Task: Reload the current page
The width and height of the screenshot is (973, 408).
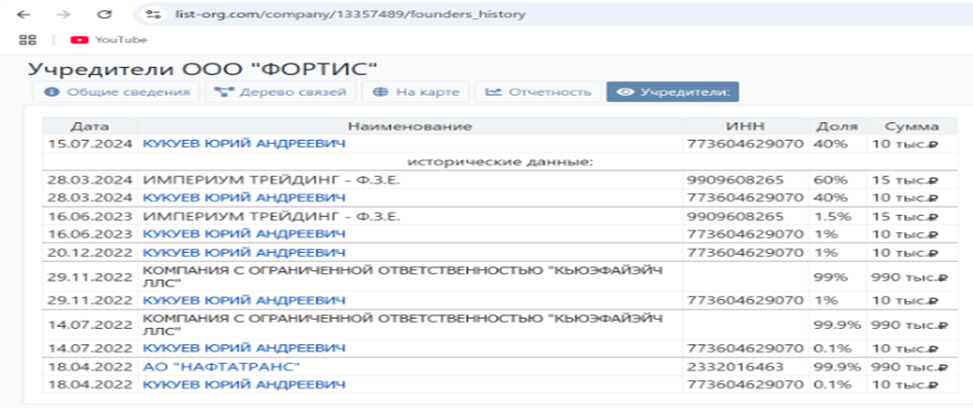Action: [104, 16]
